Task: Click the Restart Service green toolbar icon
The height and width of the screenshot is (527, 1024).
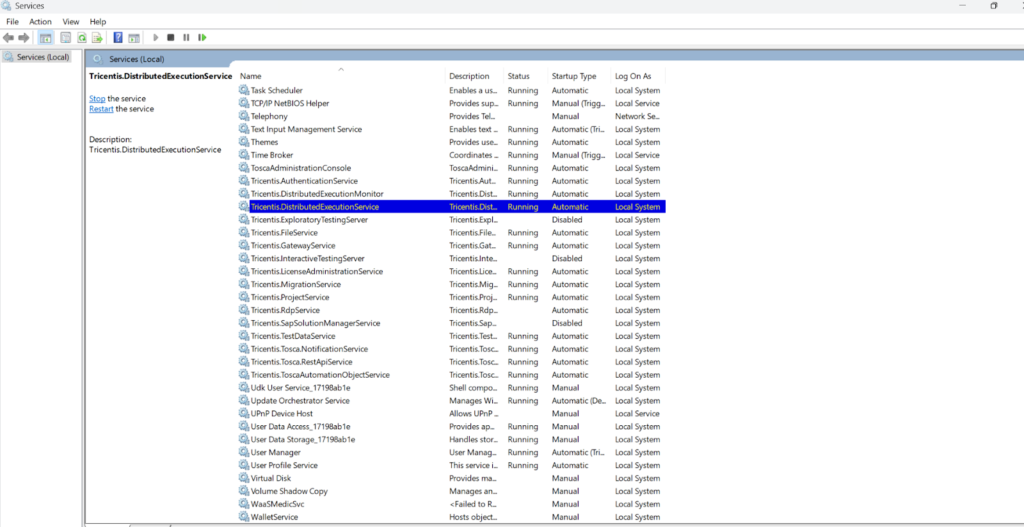Action: pos(202,38)
